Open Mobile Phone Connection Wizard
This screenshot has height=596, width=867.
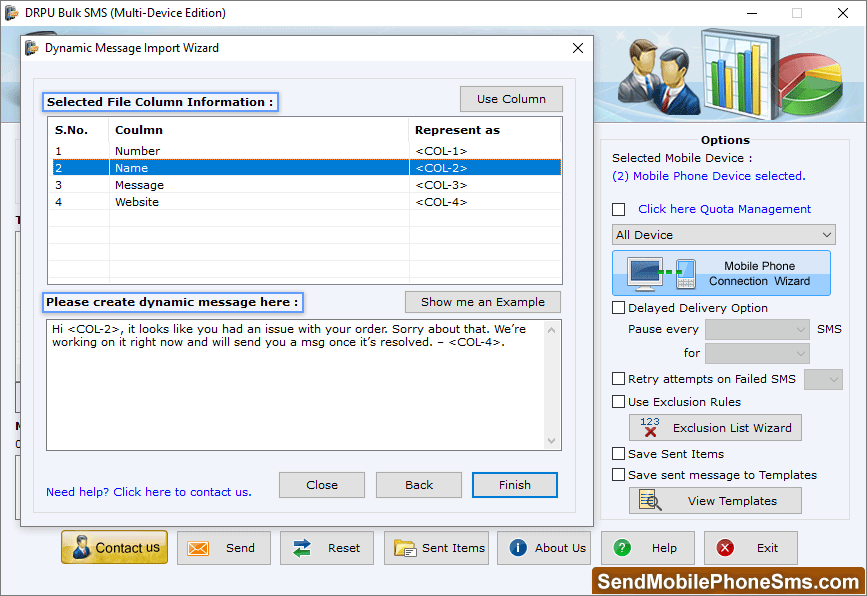pyautogui.click(x=721, y=273)
